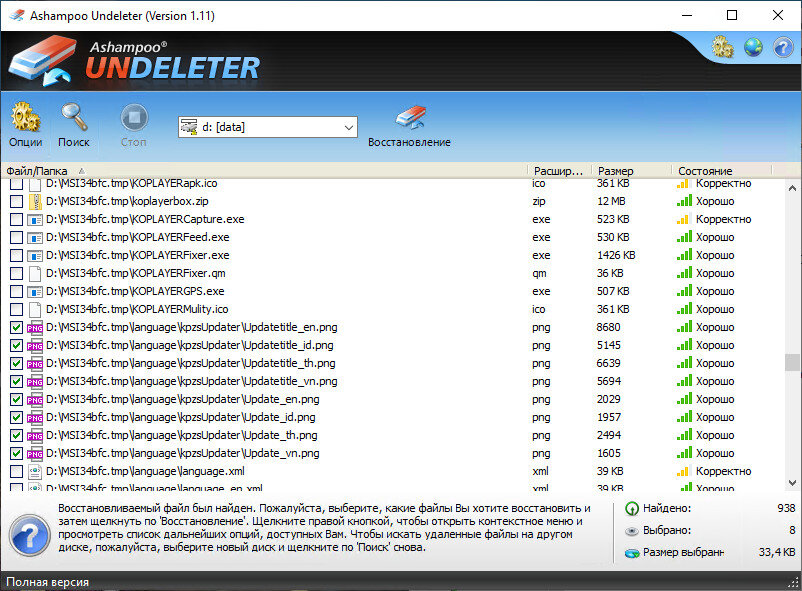Select file name Updatetitle_id.png row text

click(190, 345)
